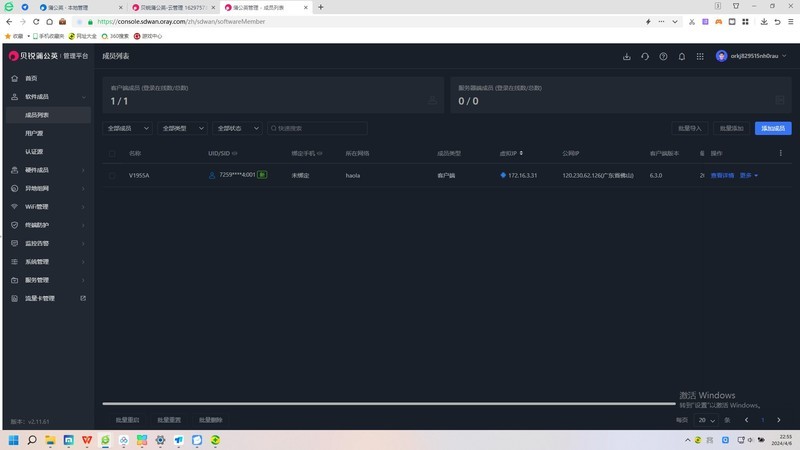
Task: Open Windows Start menu
Action: [13, 440]
